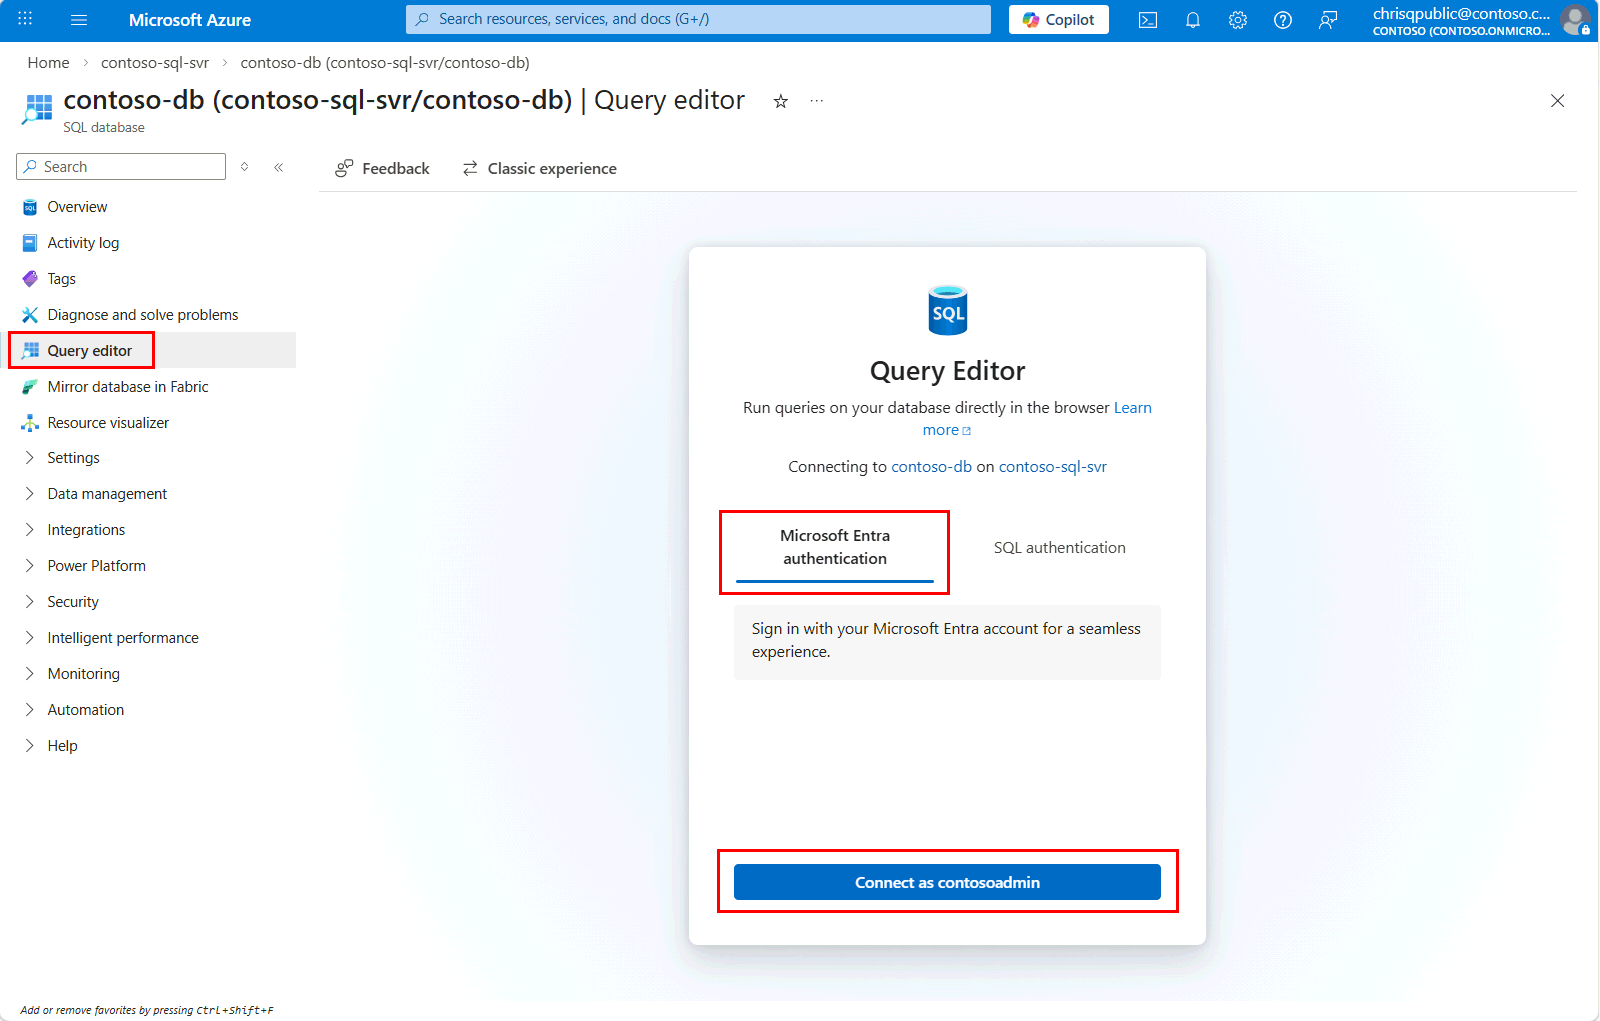Open portal settings gear icon
Viewport: 1600px width, 1021px height.
(1238, 20)
